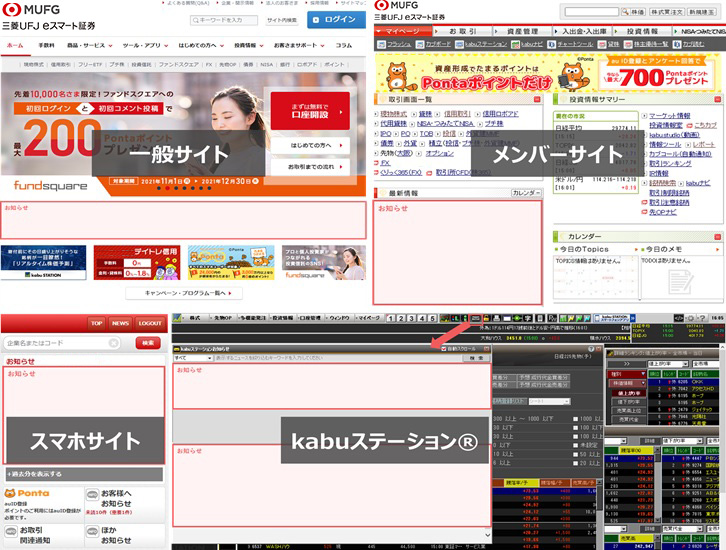Screen dimensions: 726x550
Task: Open お客様へお知らせ on smartphone site
Action: pyautogui.click(x=125, y=504)
